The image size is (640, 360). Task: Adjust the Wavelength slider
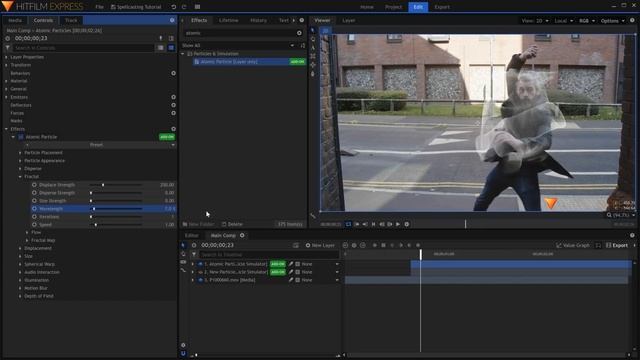[116, 209]
